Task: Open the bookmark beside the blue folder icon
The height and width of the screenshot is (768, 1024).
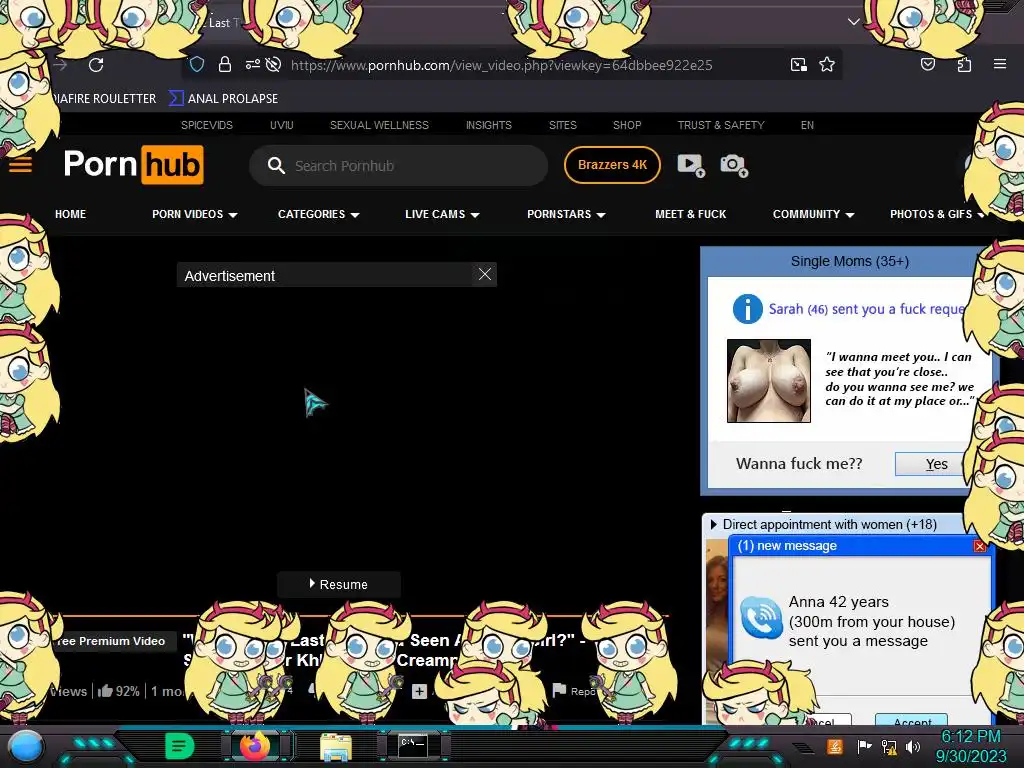Action: [x=223, y=99]
